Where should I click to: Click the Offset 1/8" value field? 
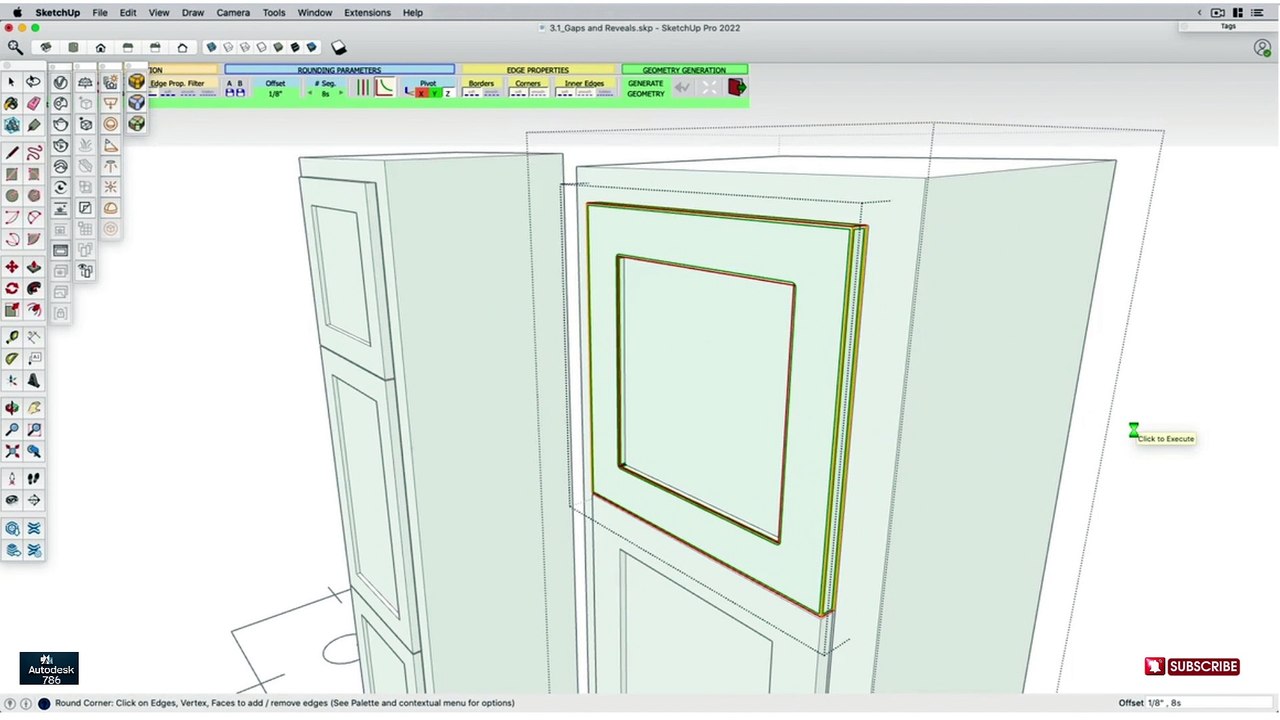coord(275,94)
